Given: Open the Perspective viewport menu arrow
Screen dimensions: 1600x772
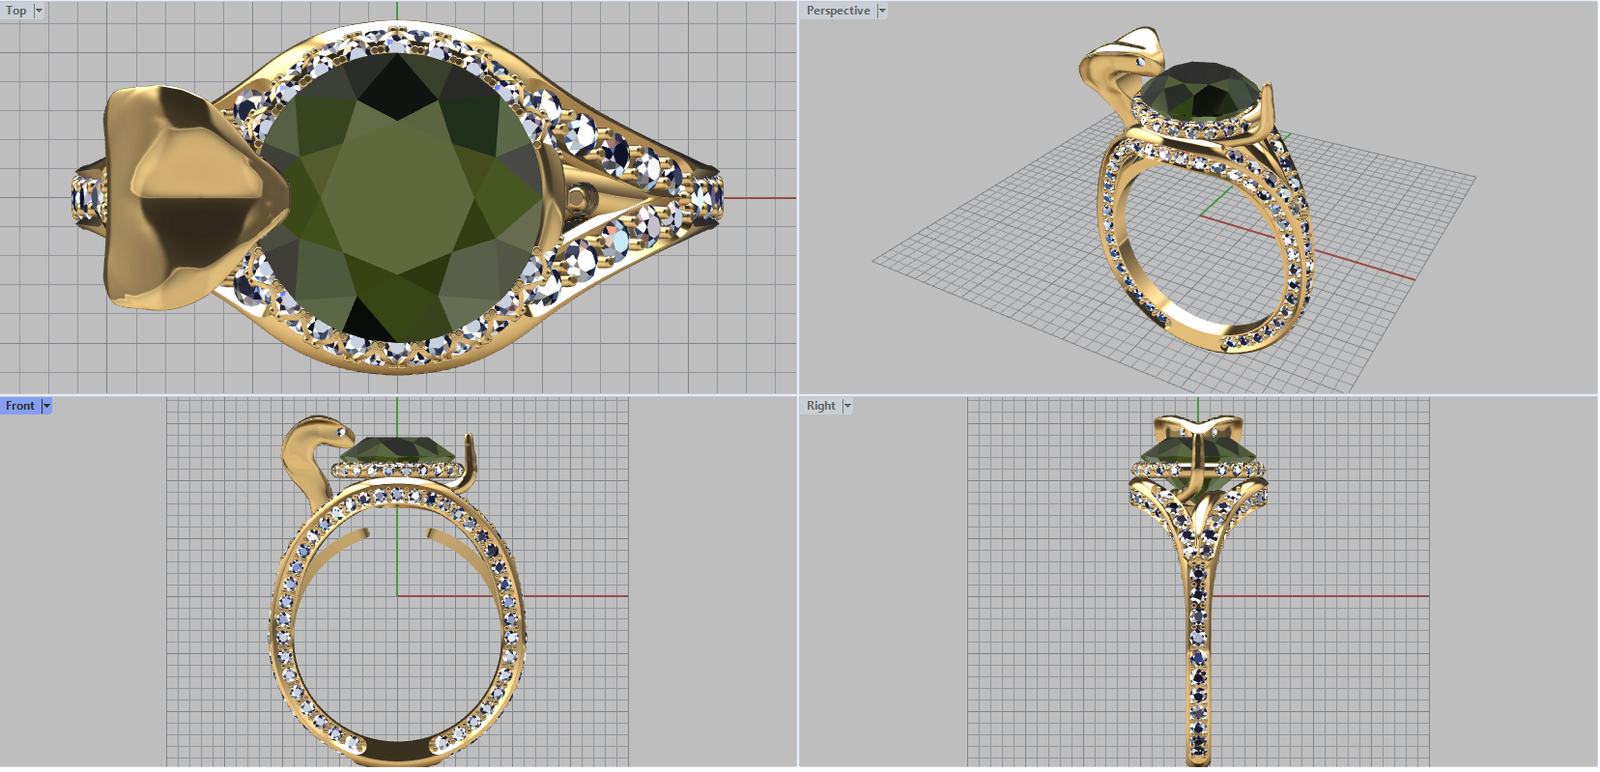Looking at the screenshot, I should (x=882, y=11).
